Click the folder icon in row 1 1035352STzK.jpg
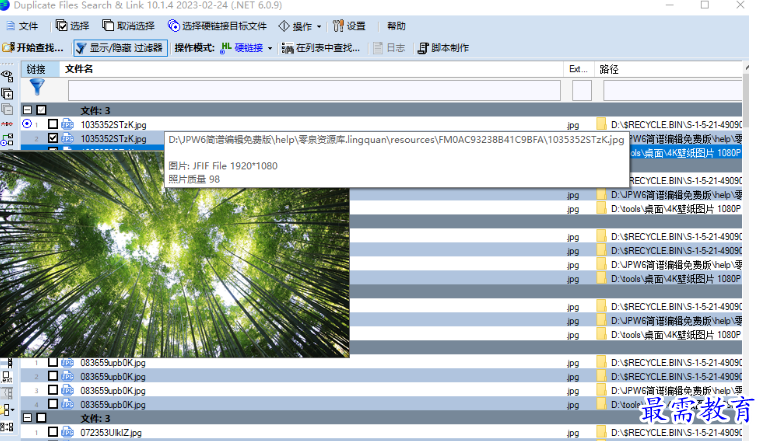Viewport: 763px width, 441px height. pos(601,124)
